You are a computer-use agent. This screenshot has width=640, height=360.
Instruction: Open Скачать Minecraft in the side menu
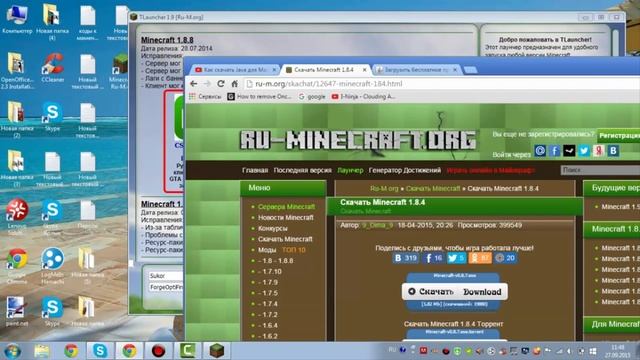coord(285,239)
